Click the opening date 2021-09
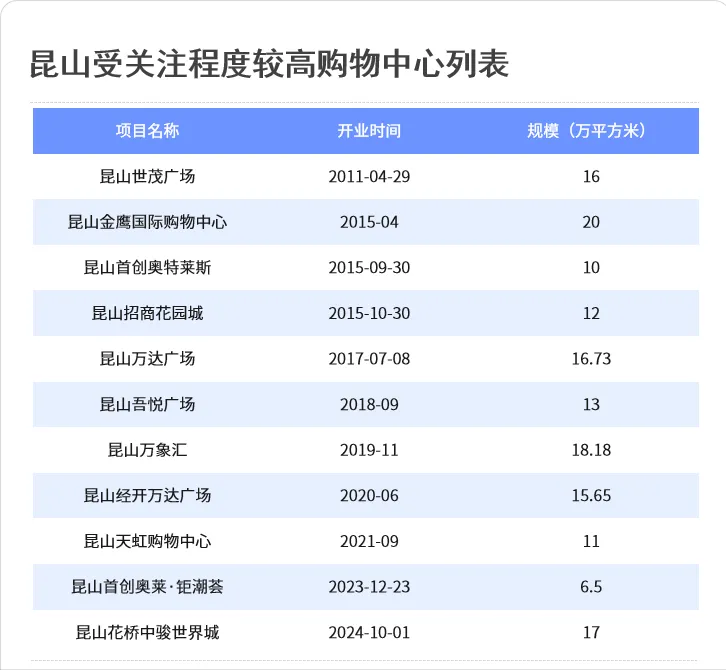The height and width of the screenshot is (670, 726). (x=369, y=541)
